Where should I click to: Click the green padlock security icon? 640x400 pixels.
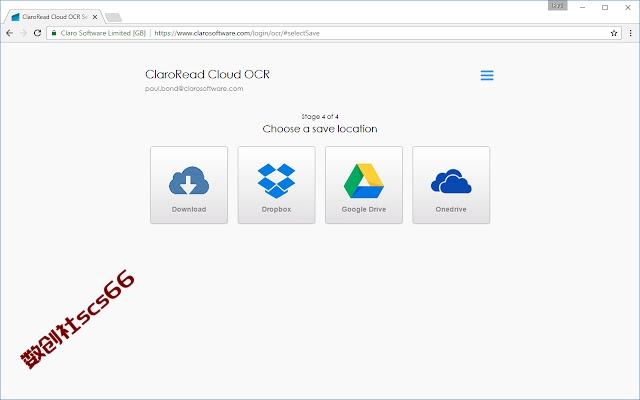click(53, 33)
